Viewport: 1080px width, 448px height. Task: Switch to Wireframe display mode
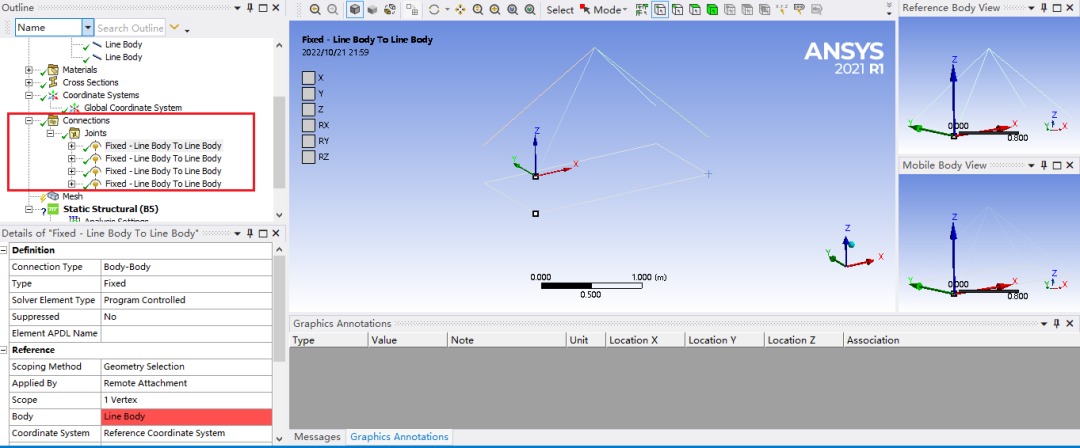coord(390,10)
